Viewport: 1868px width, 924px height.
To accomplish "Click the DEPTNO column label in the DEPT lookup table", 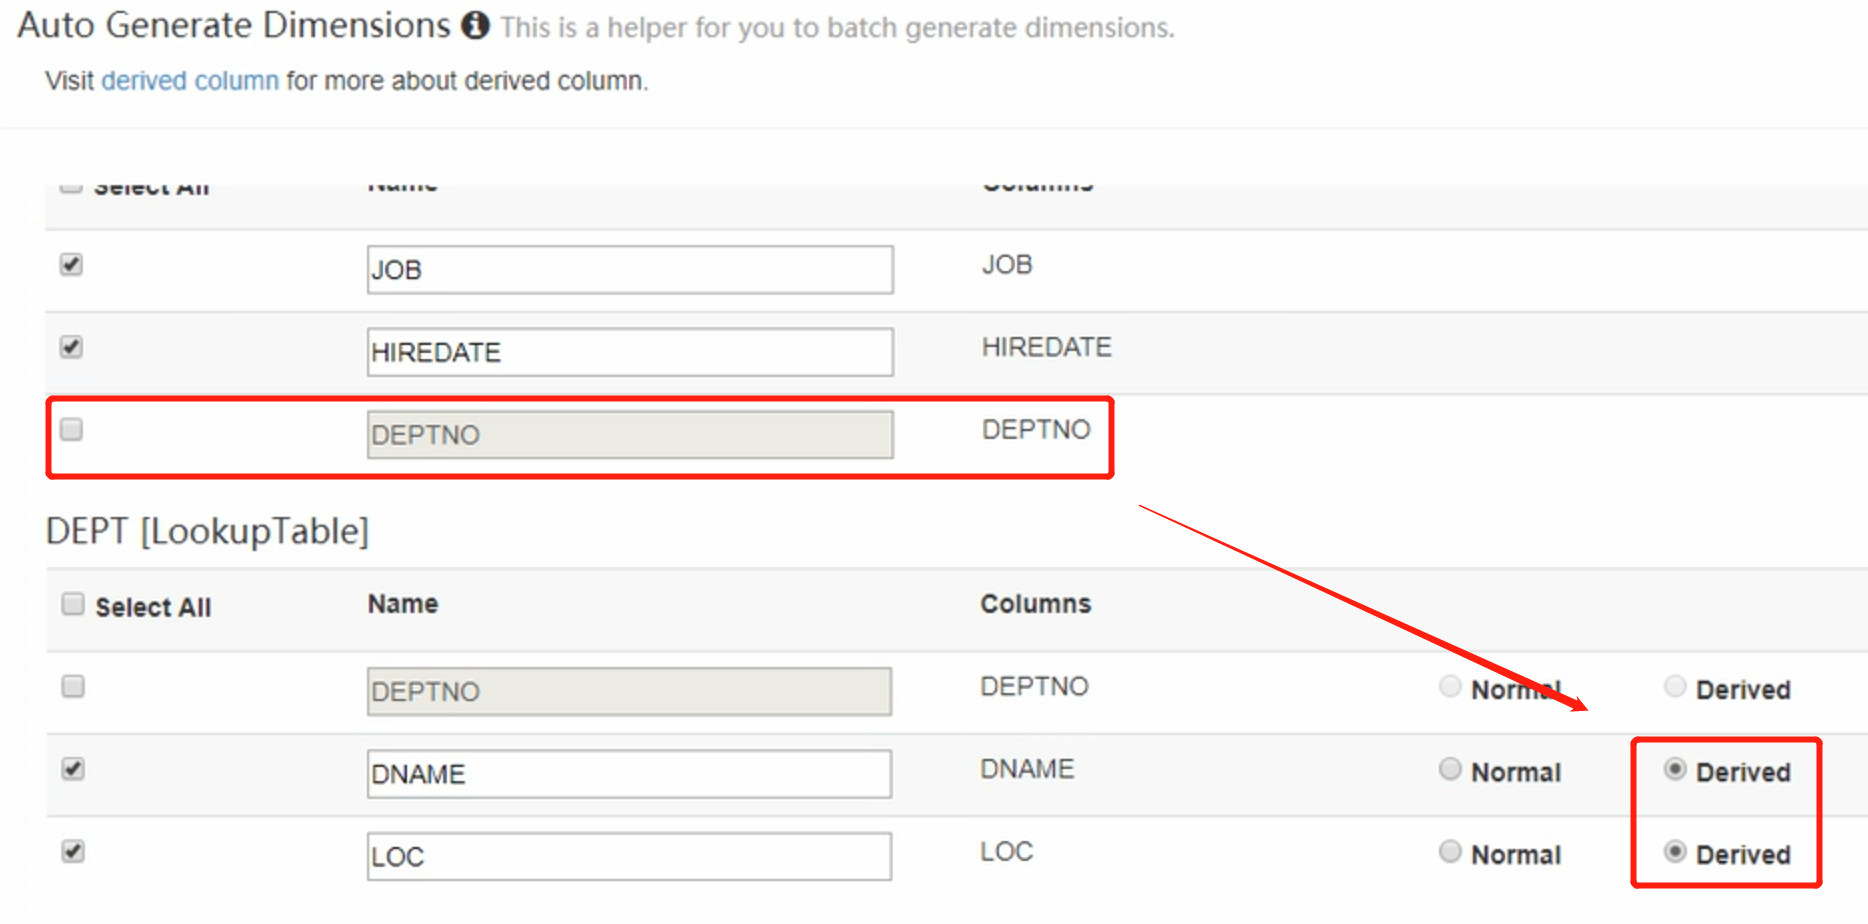I will click(1034, 686).
